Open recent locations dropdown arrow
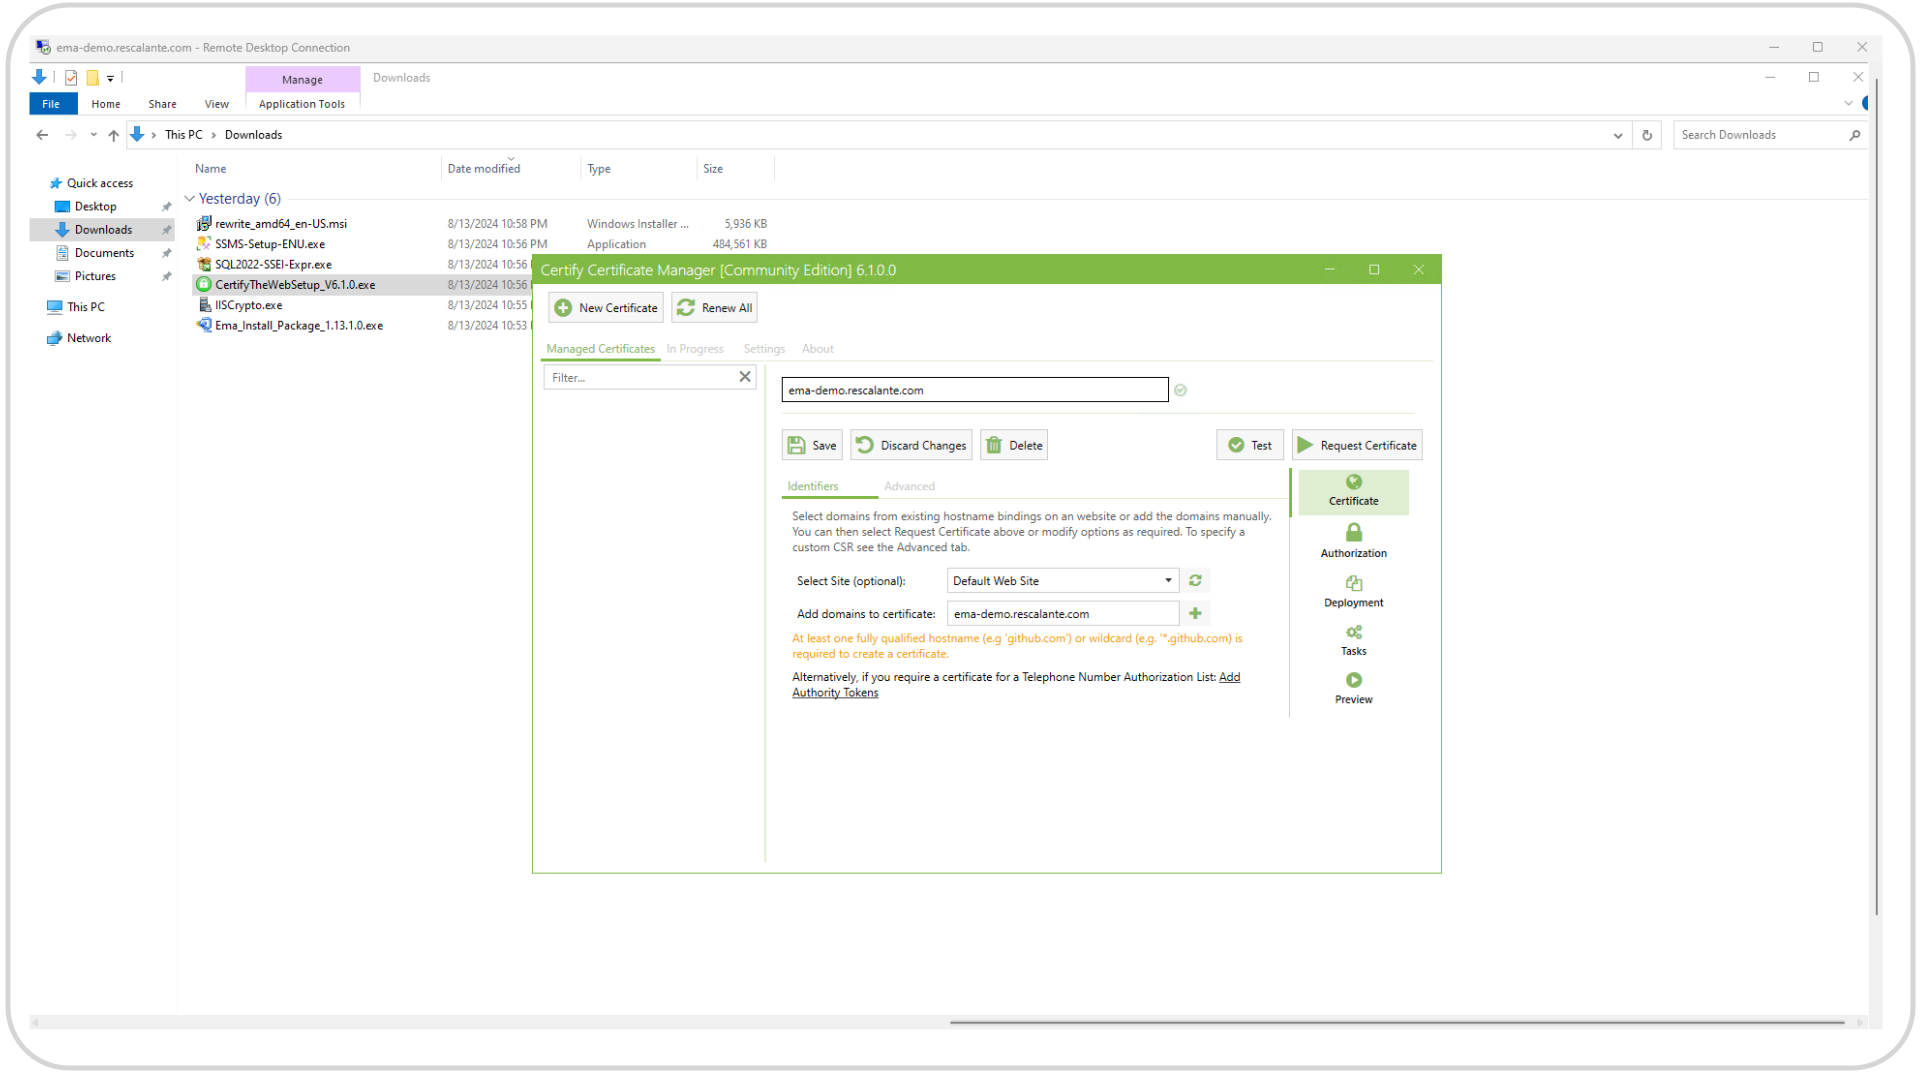1920x1080 pixels. click(93, 135)
